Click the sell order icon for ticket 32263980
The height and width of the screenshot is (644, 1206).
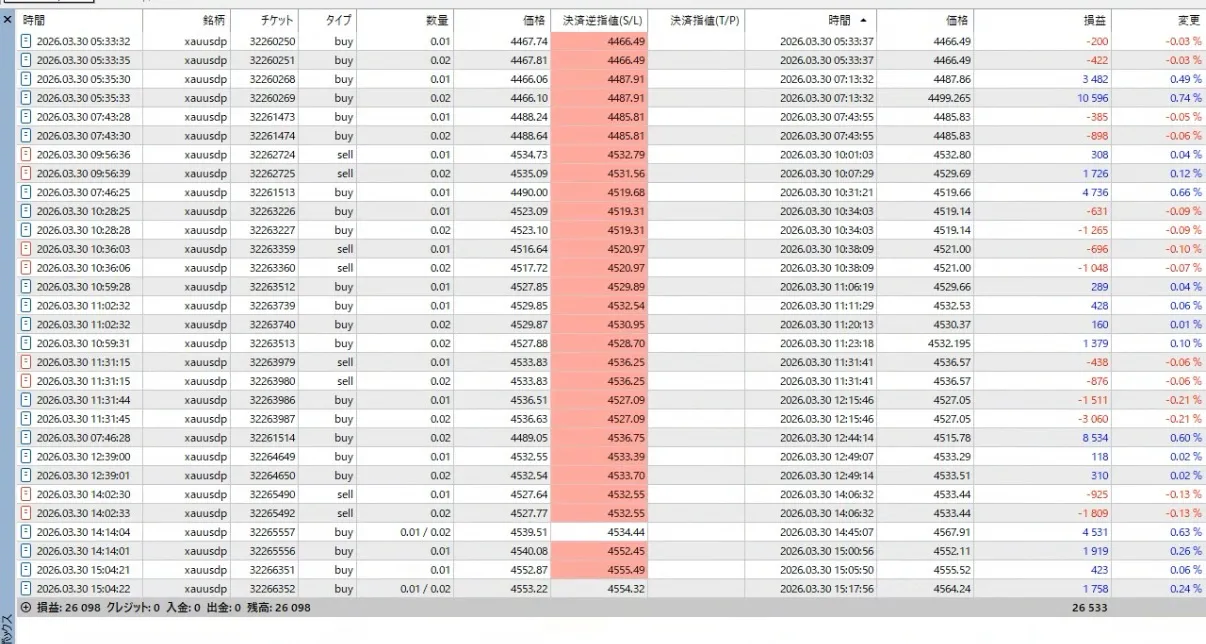click(x=27, y=381)
